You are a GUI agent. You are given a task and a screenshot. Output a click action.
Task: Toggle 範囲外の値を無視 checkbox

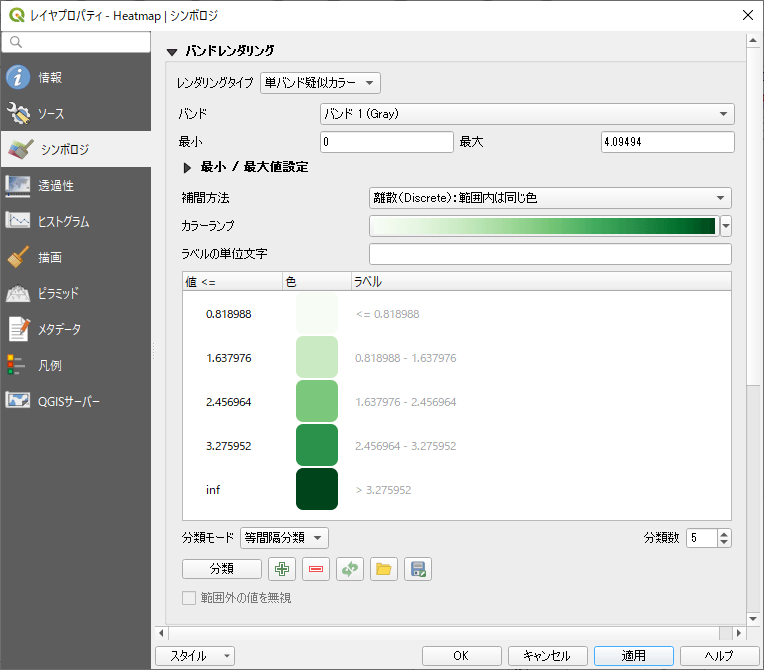[189, 598]
